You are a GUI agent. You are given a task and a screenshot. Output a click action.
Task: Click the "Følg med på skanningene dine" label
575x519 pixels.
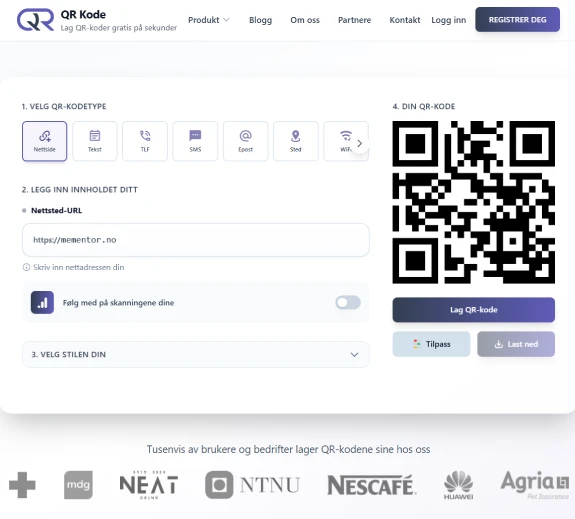[118, 303]
